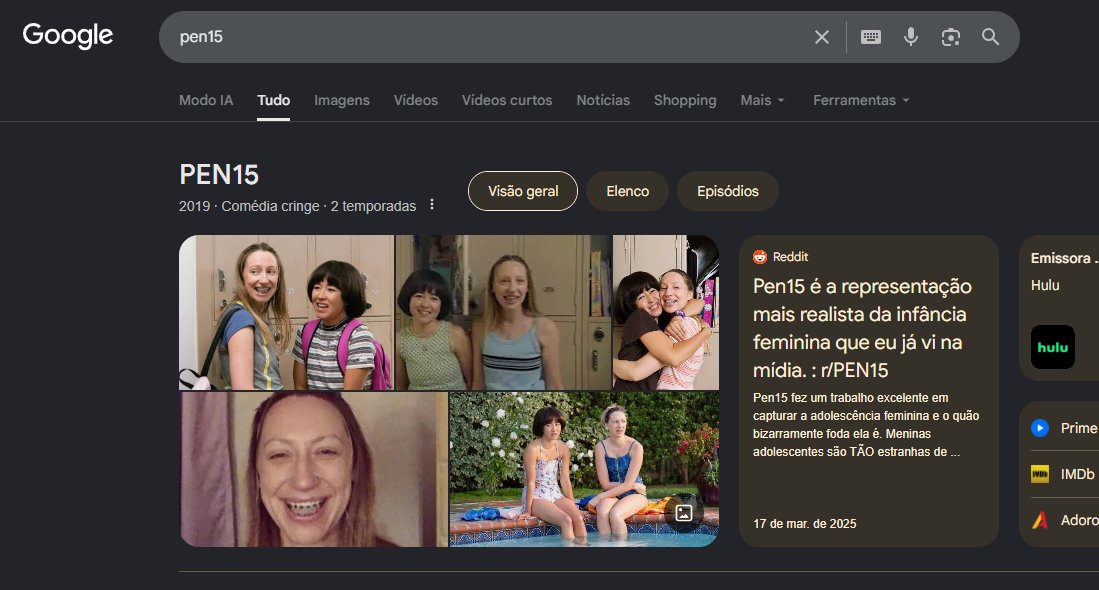The image size is (1099, 590).
Task: Click the '17 de mar. de 2025' date
Action: [805, 523]
